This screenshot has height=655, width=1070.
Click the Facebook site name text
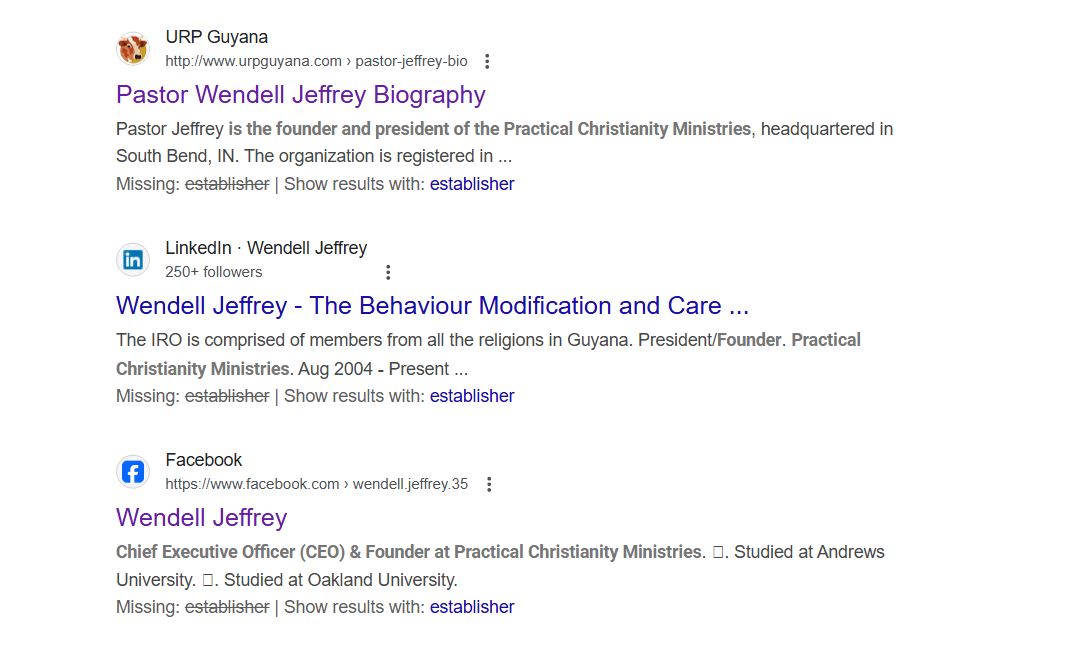point(204,460)
